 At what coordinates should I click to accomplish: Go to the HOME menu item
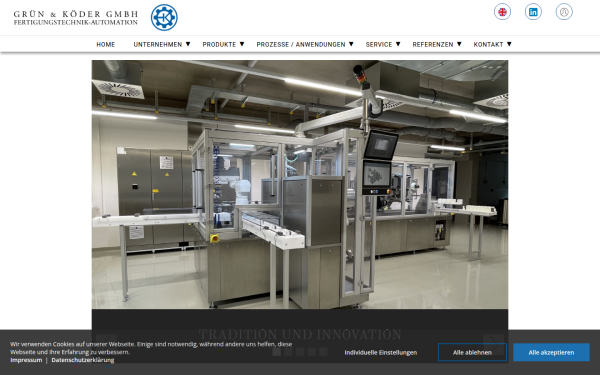tap(106, 44)
